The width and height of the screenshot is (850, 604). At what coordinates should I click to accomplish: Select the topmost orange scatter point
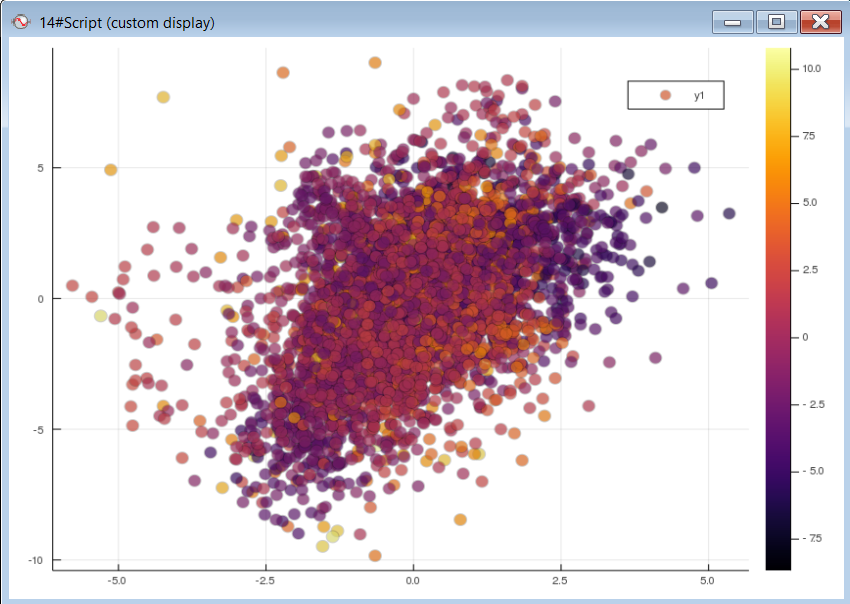(x=375, y=62)
